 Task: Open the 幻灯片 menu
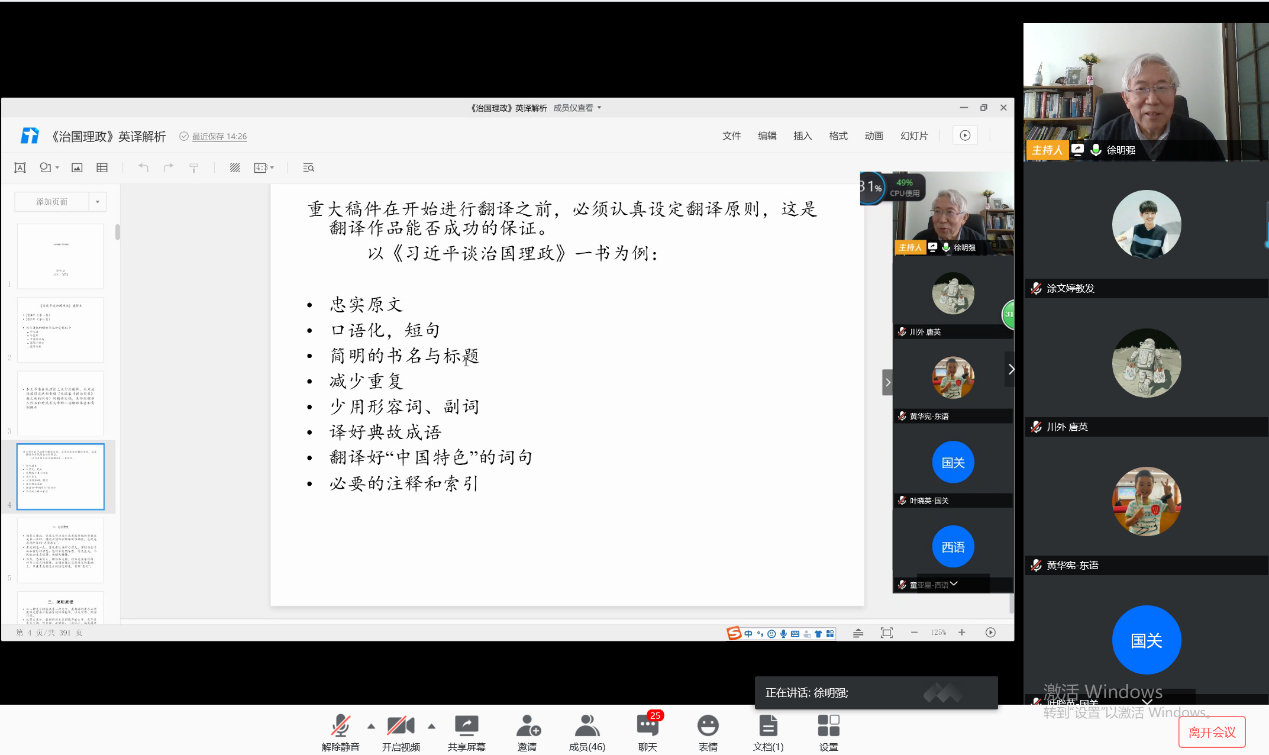point(914,136)
